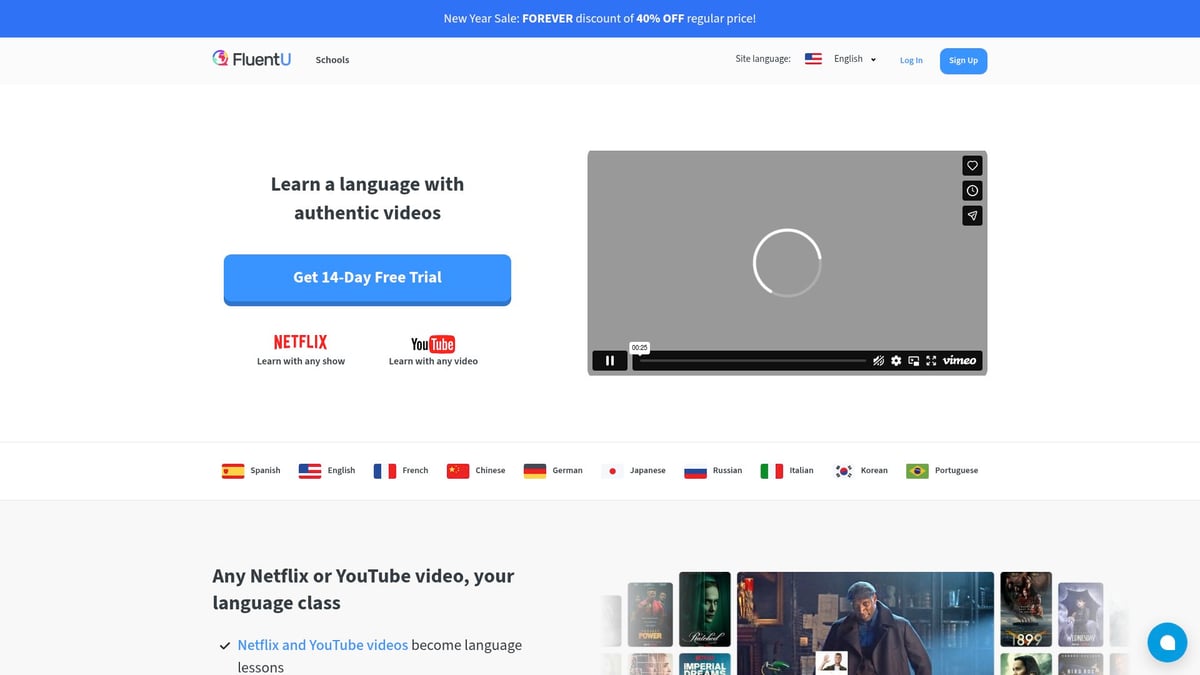Toggle picture-in-picture mode in player
Viewport: 1200px width, 675px height.
[x=913, y=361]
